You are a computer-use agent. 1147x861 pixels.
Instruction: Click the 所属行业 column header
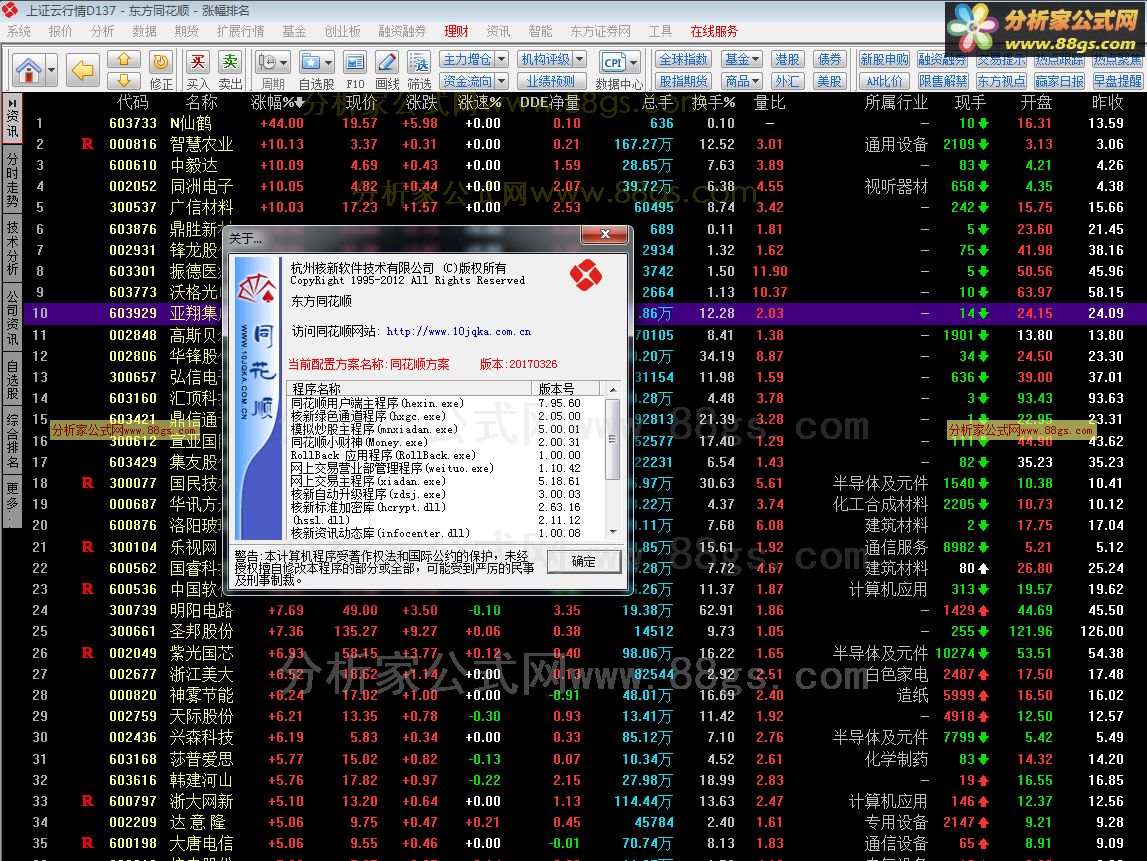click(x=895, y=102)
